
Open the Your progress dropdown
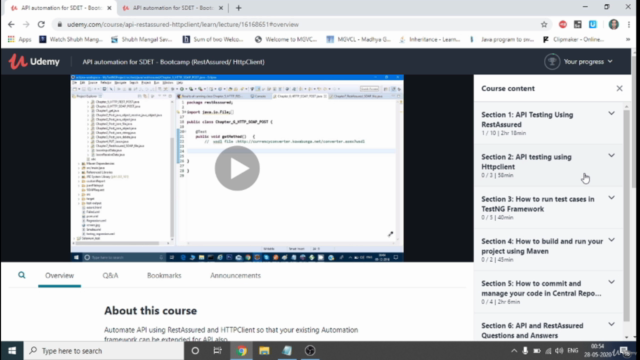[x=588, y=62]
